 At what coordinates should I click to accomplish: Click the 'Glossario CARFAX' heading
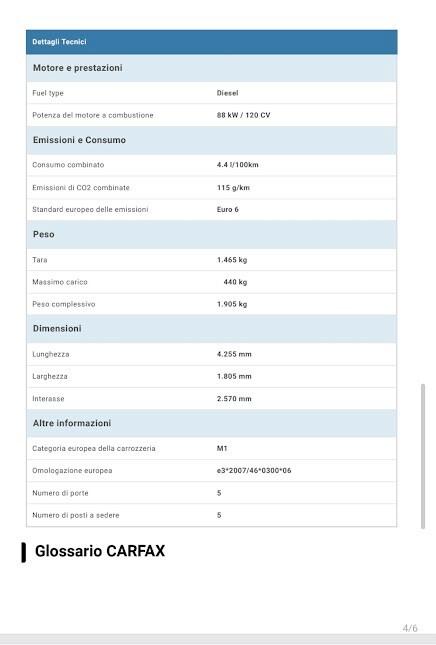100,551
